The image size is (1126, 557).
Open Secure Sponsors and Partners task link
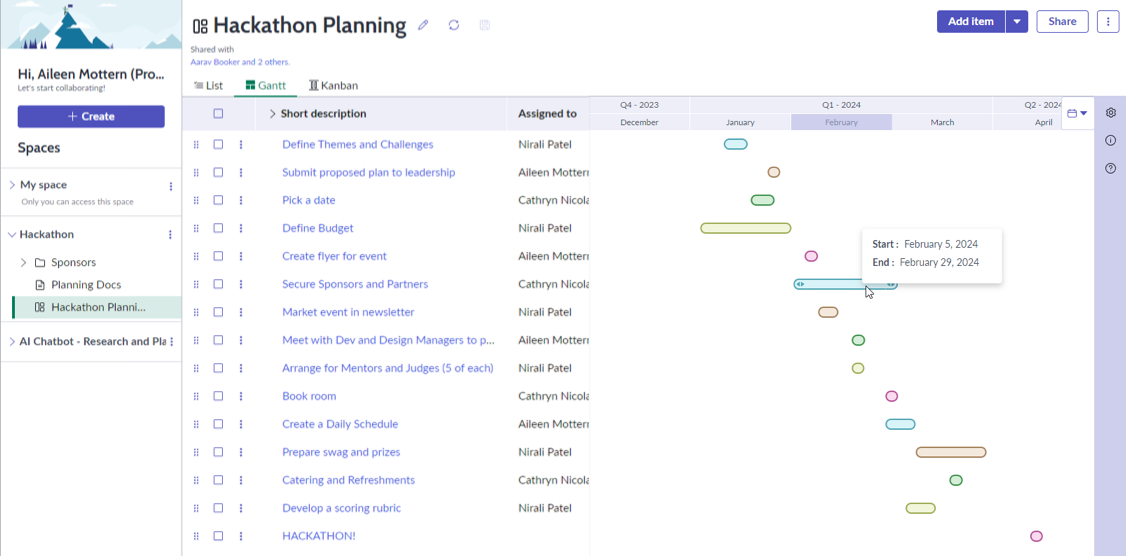(x=355, y=284)
